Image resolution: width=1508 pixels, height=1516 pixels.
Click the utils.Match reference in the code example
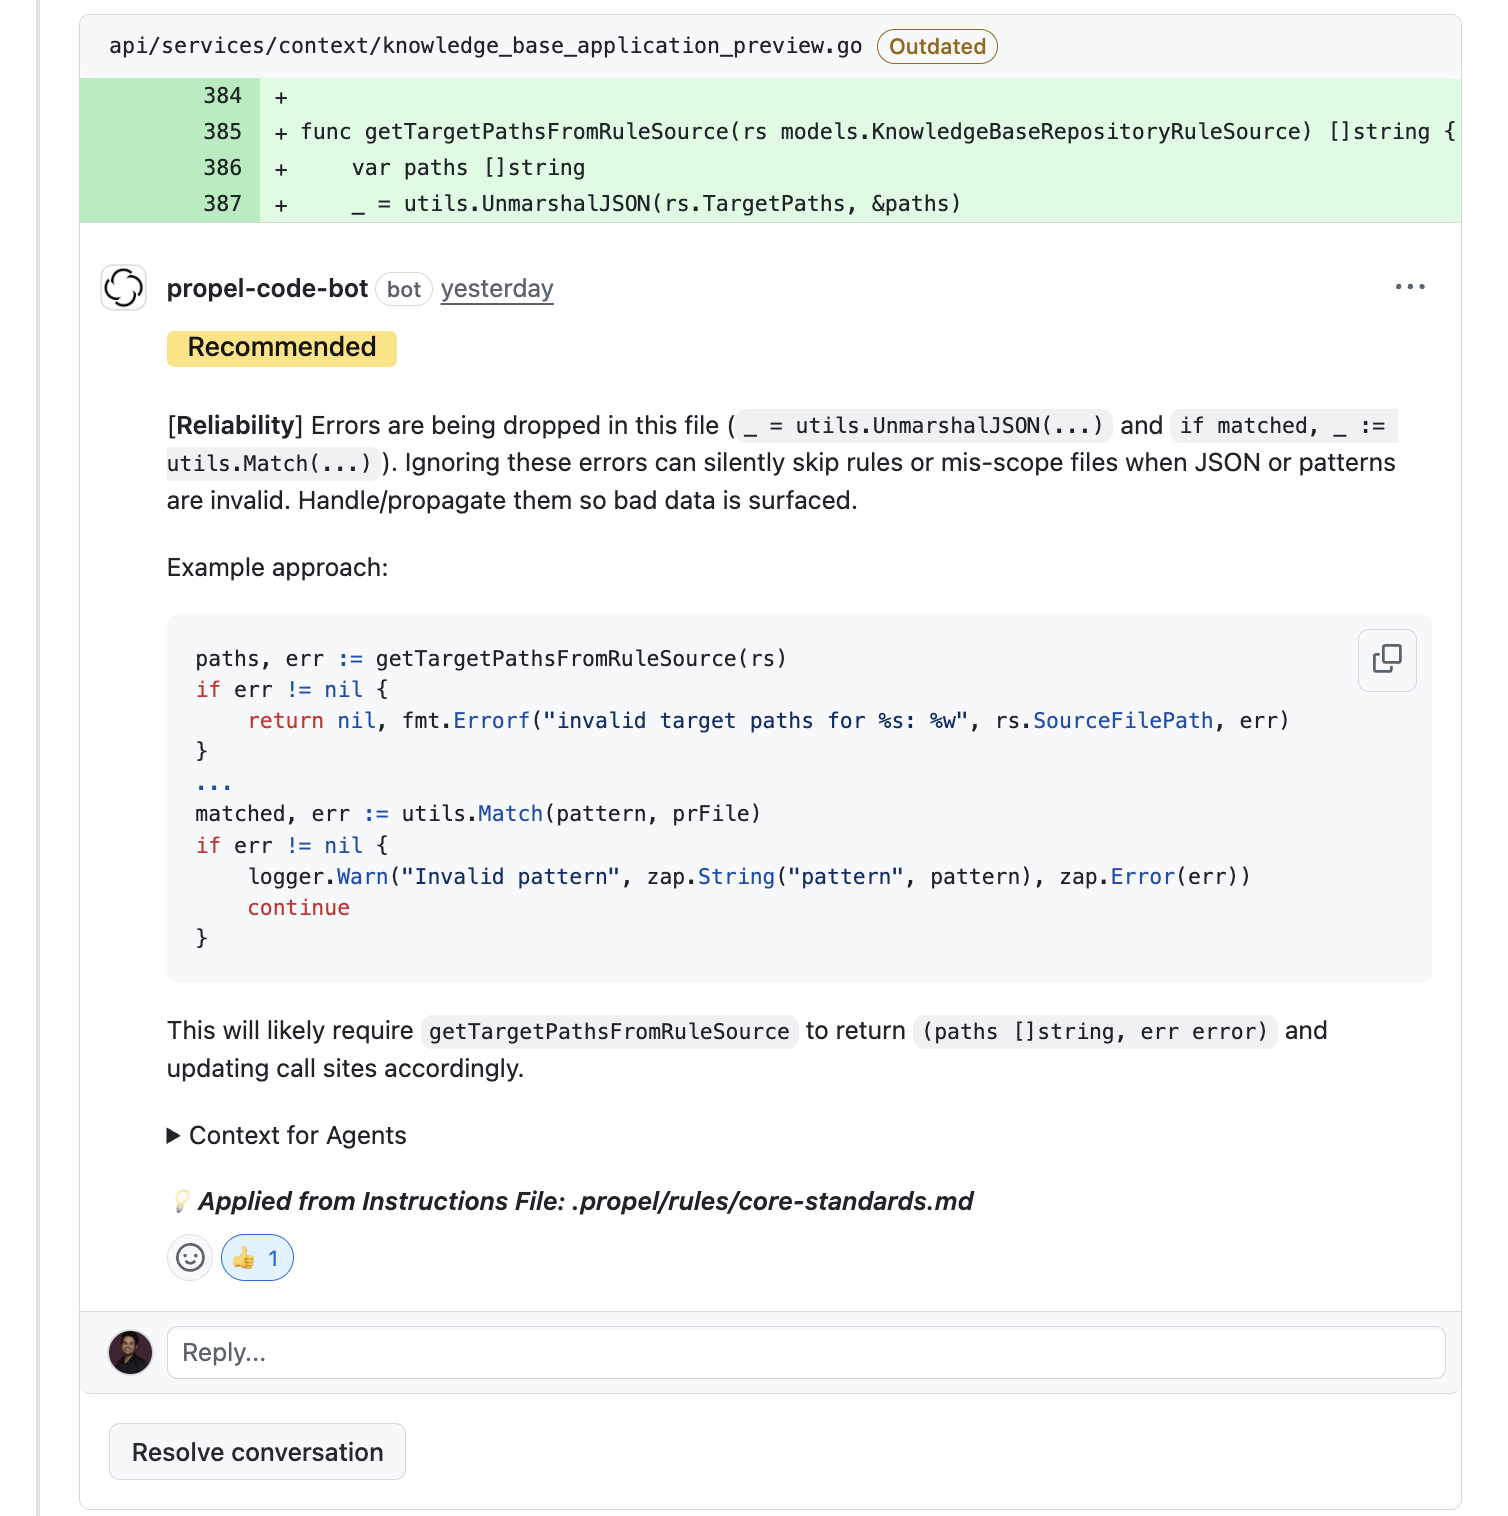pyautogui.click(x=510, y=813)
